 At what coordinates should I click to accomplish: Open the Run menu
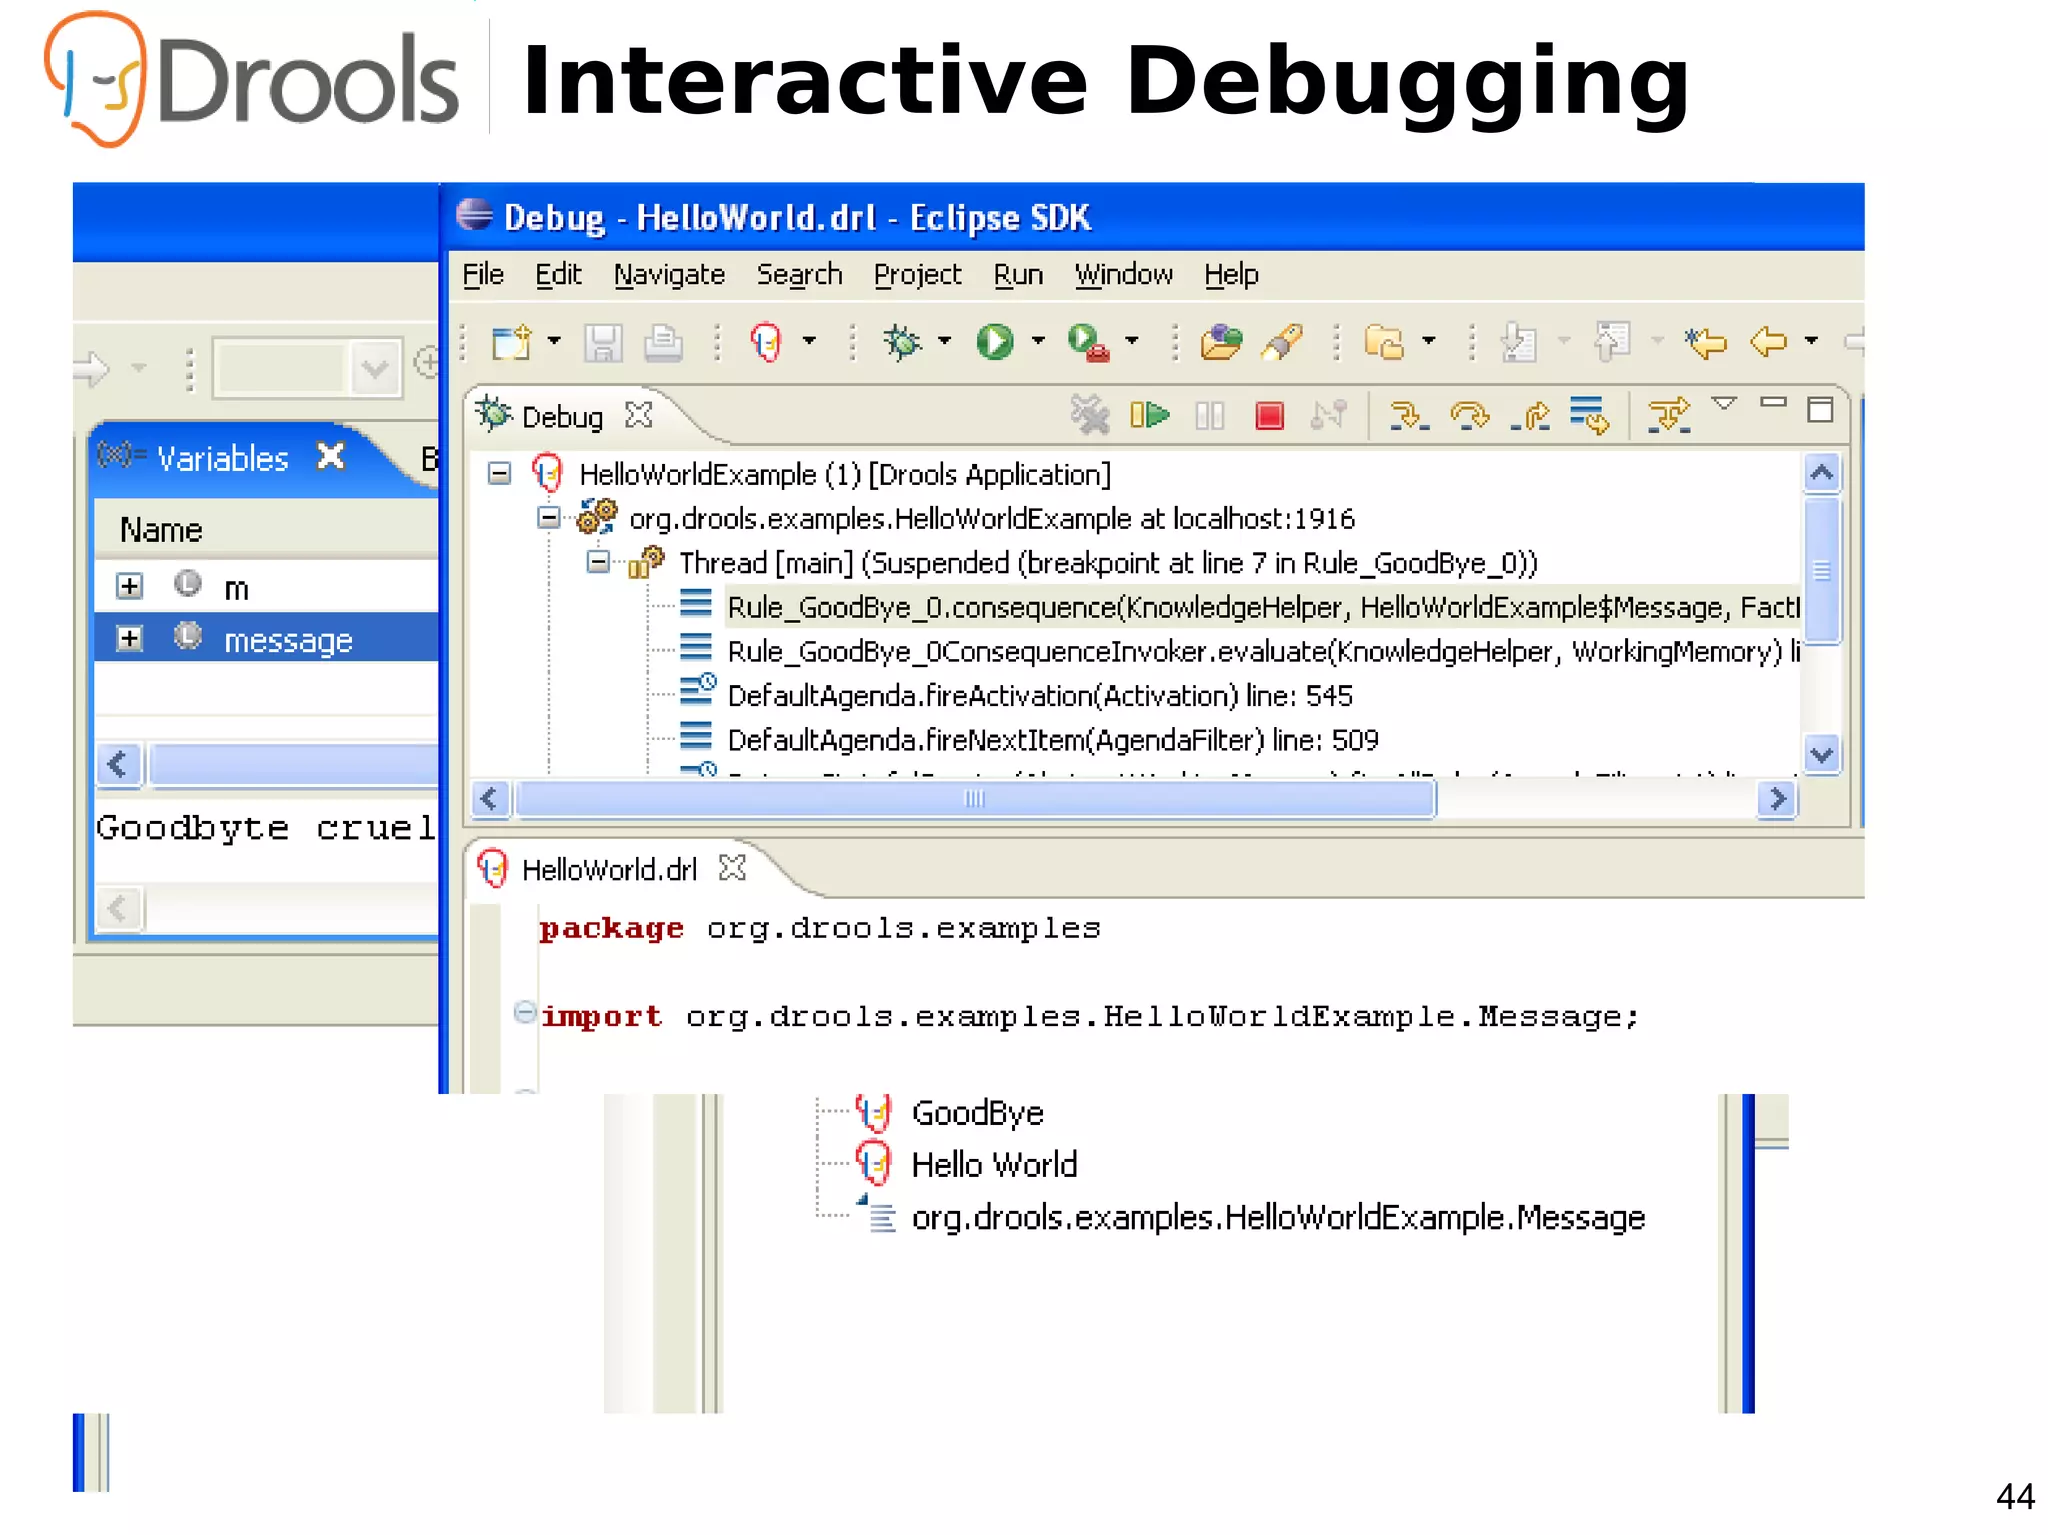coord(1018,274)
